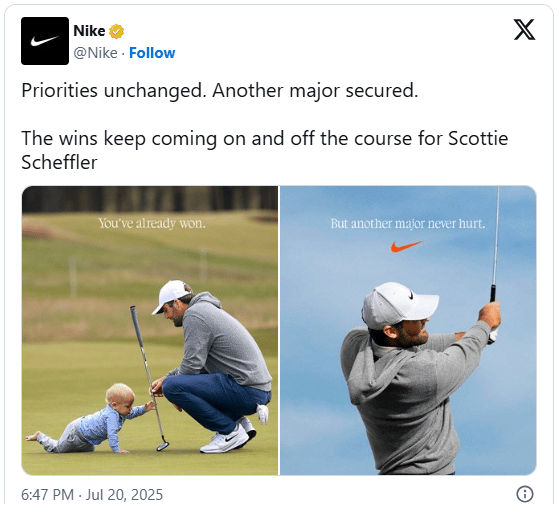Open the right photo of the golf swing

coord(408,330)
